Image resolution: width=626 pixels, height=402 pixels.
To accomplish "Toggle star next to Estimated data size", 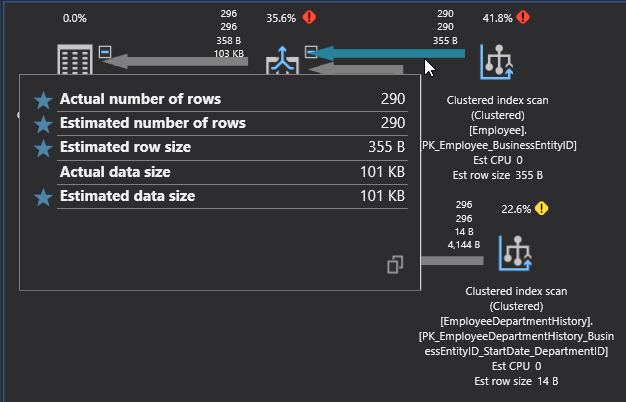I will [x=43, y=197].
